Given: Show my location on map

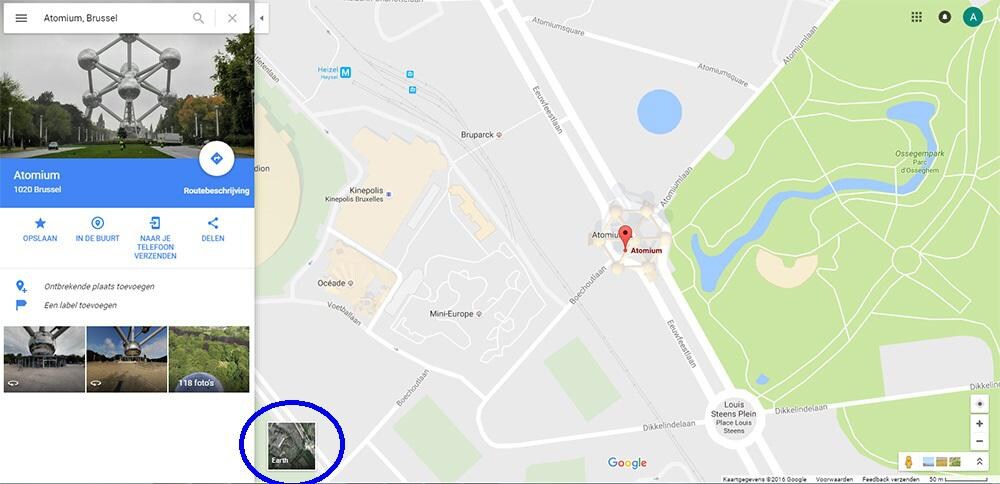Looking at the screenshot, I should point(980,404).
